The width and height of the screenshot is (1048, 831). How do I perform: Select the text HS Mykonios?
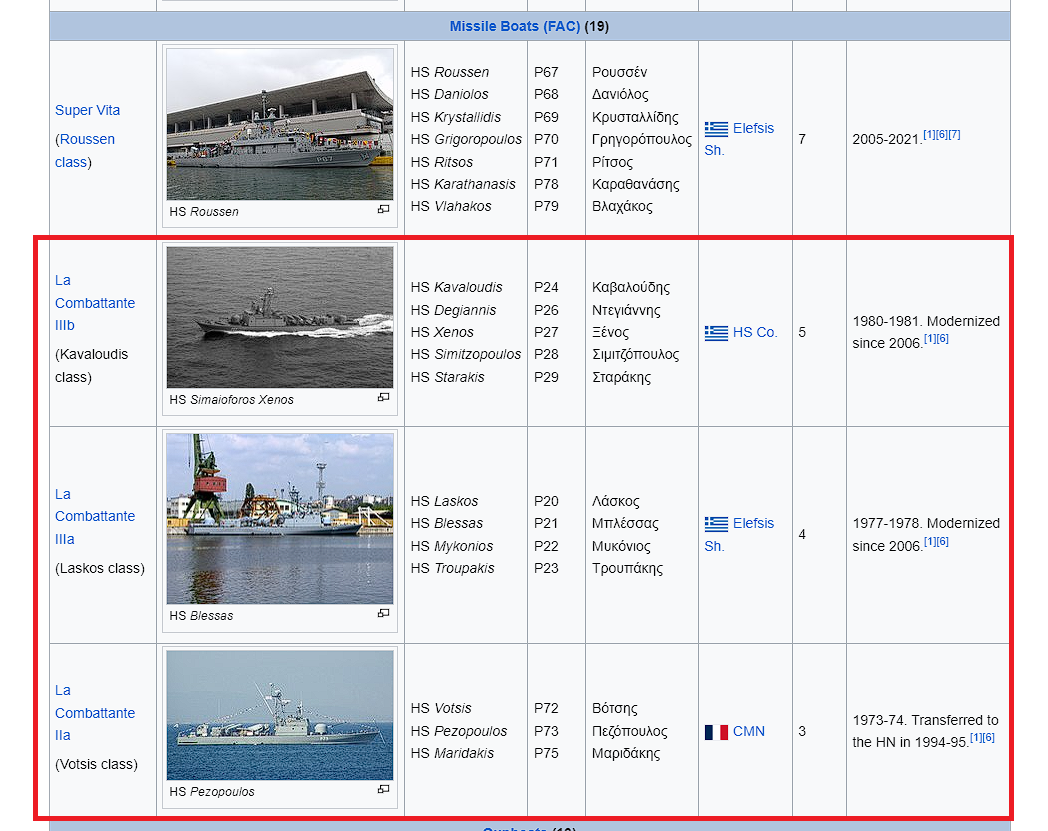(452, 546)
